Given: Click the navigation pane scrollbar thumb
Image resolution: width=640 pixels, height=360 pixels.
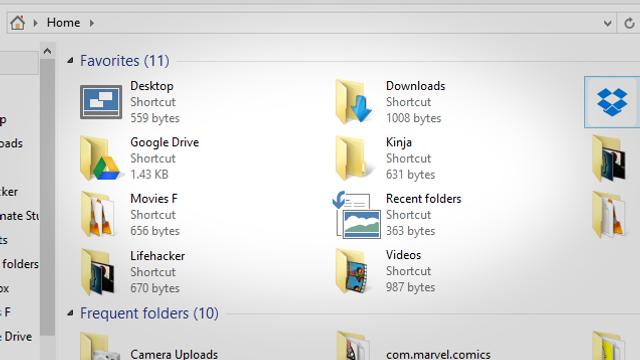Looking at the screenshot, I should (47, 197).
